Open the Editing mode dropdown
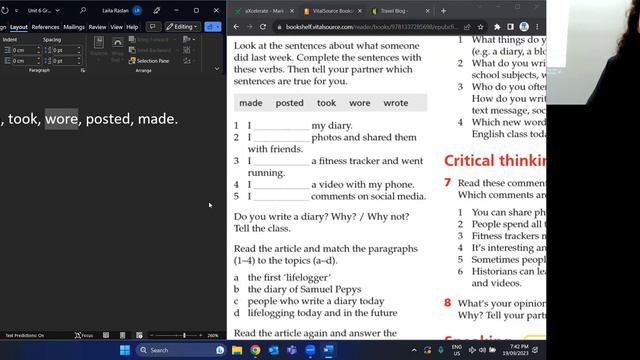This screenshot has width=640, height=360. tap(182, 27)
